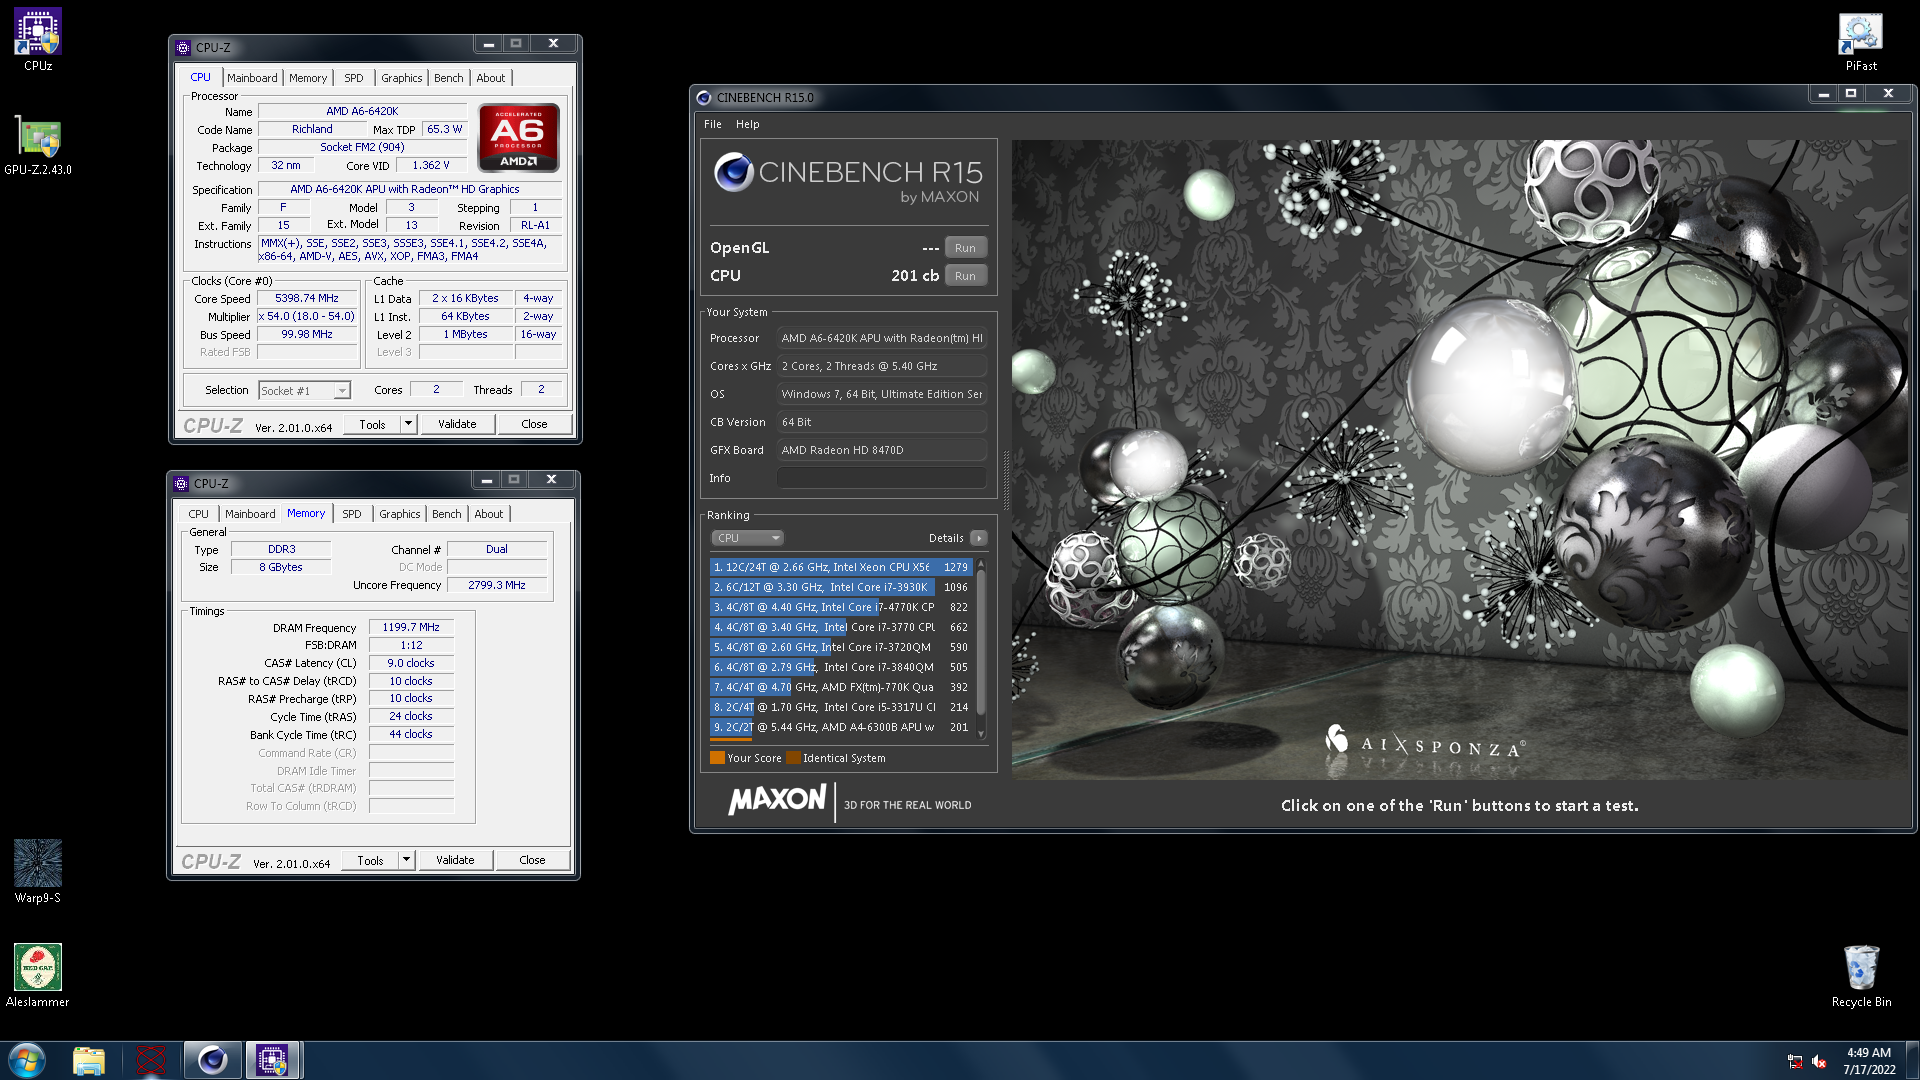The height and width of the screenshot is (1080, 1920).
Task: Open the Cinebench Help menu
Action: (x=748, y=124)
